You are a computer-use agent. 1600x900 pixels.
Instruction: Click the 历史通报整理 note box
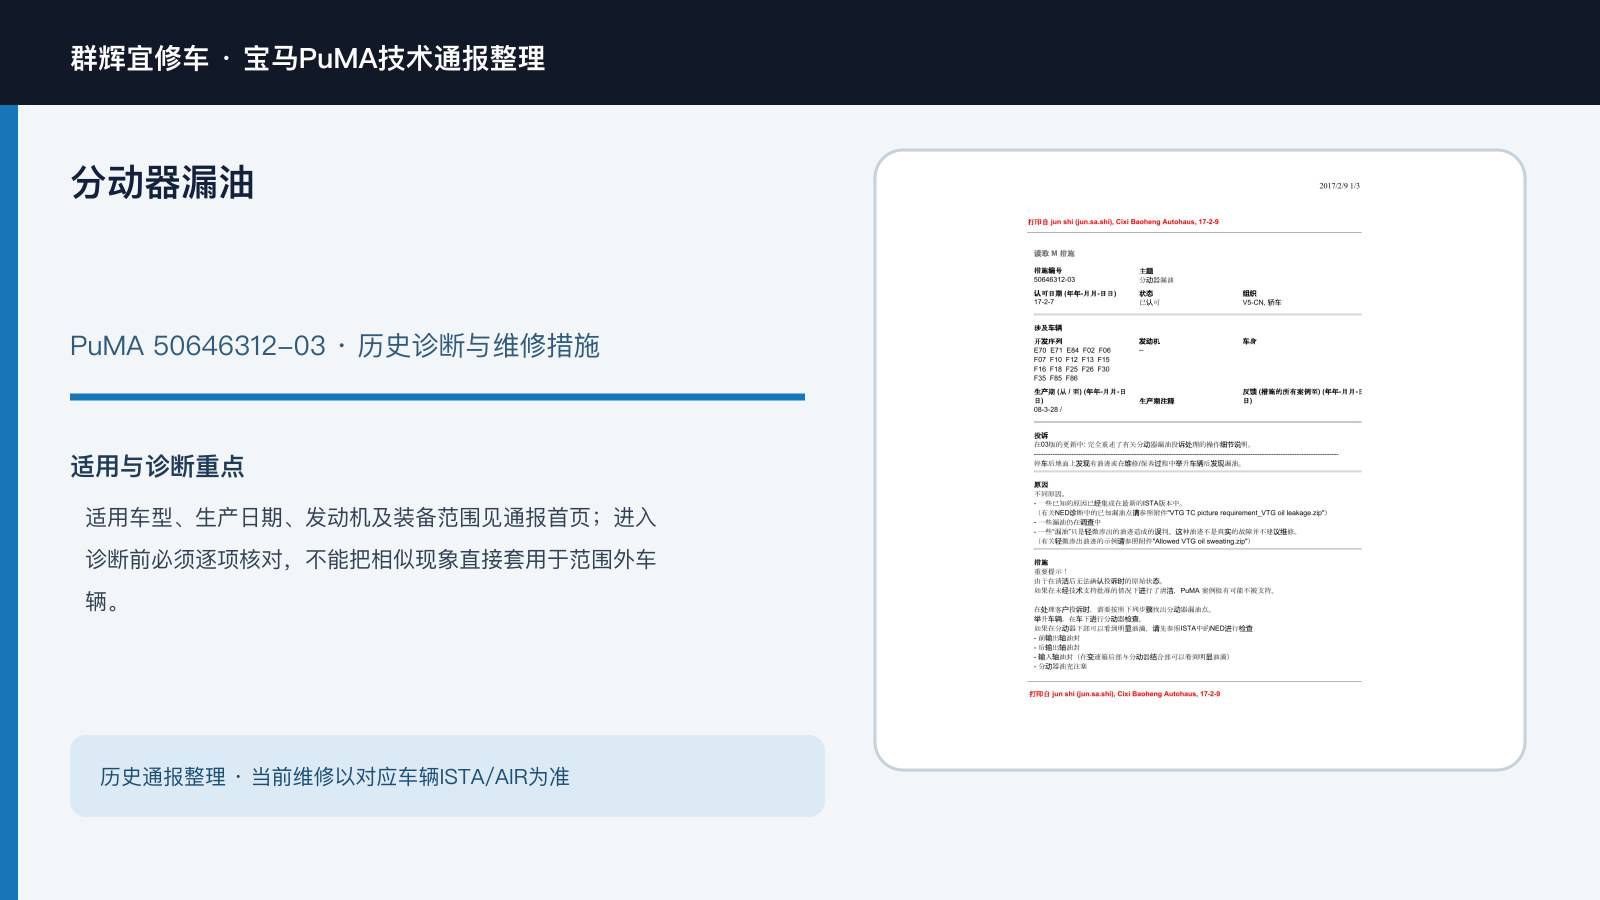click(447, 776)
